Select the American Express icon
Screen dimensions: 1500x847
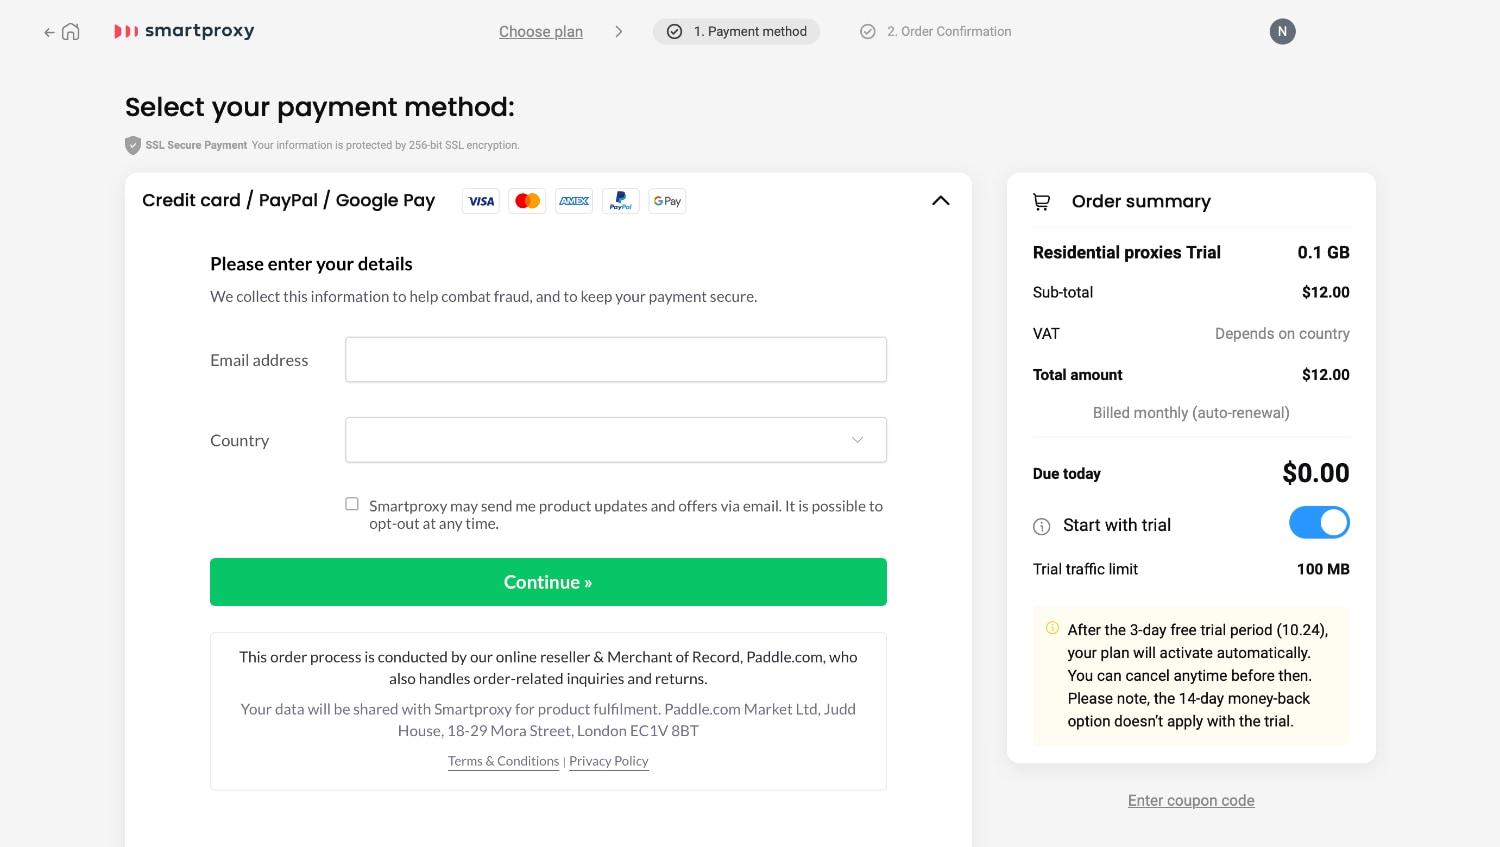tap(574, 201)
